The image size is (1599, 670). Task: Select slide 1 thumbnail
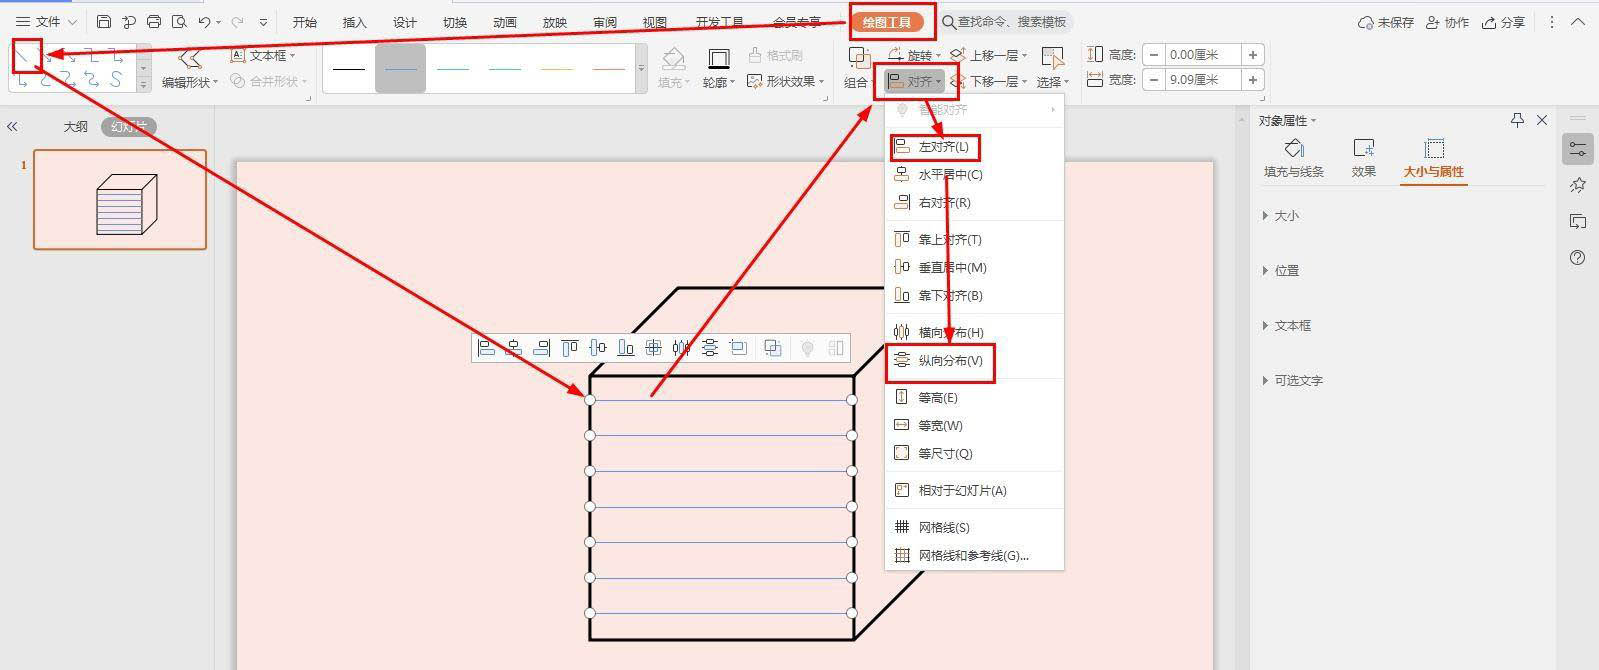[120, 200]
